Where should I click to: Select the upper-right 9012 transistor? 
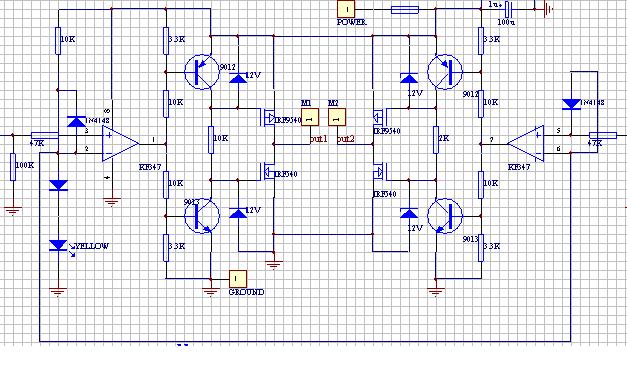pyautogui.click(x=445, y=72)
